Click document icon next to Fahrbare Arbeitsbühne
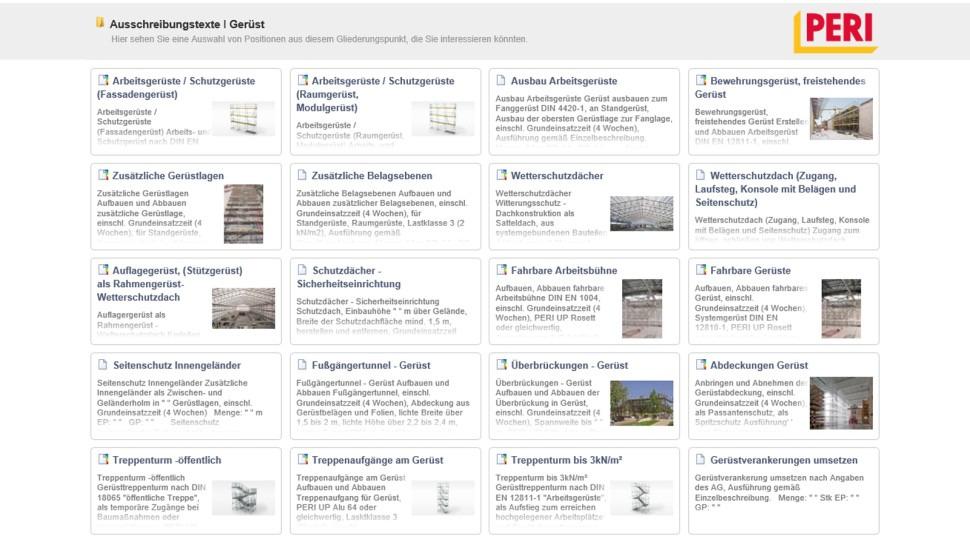The width and height of the screenshot is (970, 544). (x=502, y=271)
